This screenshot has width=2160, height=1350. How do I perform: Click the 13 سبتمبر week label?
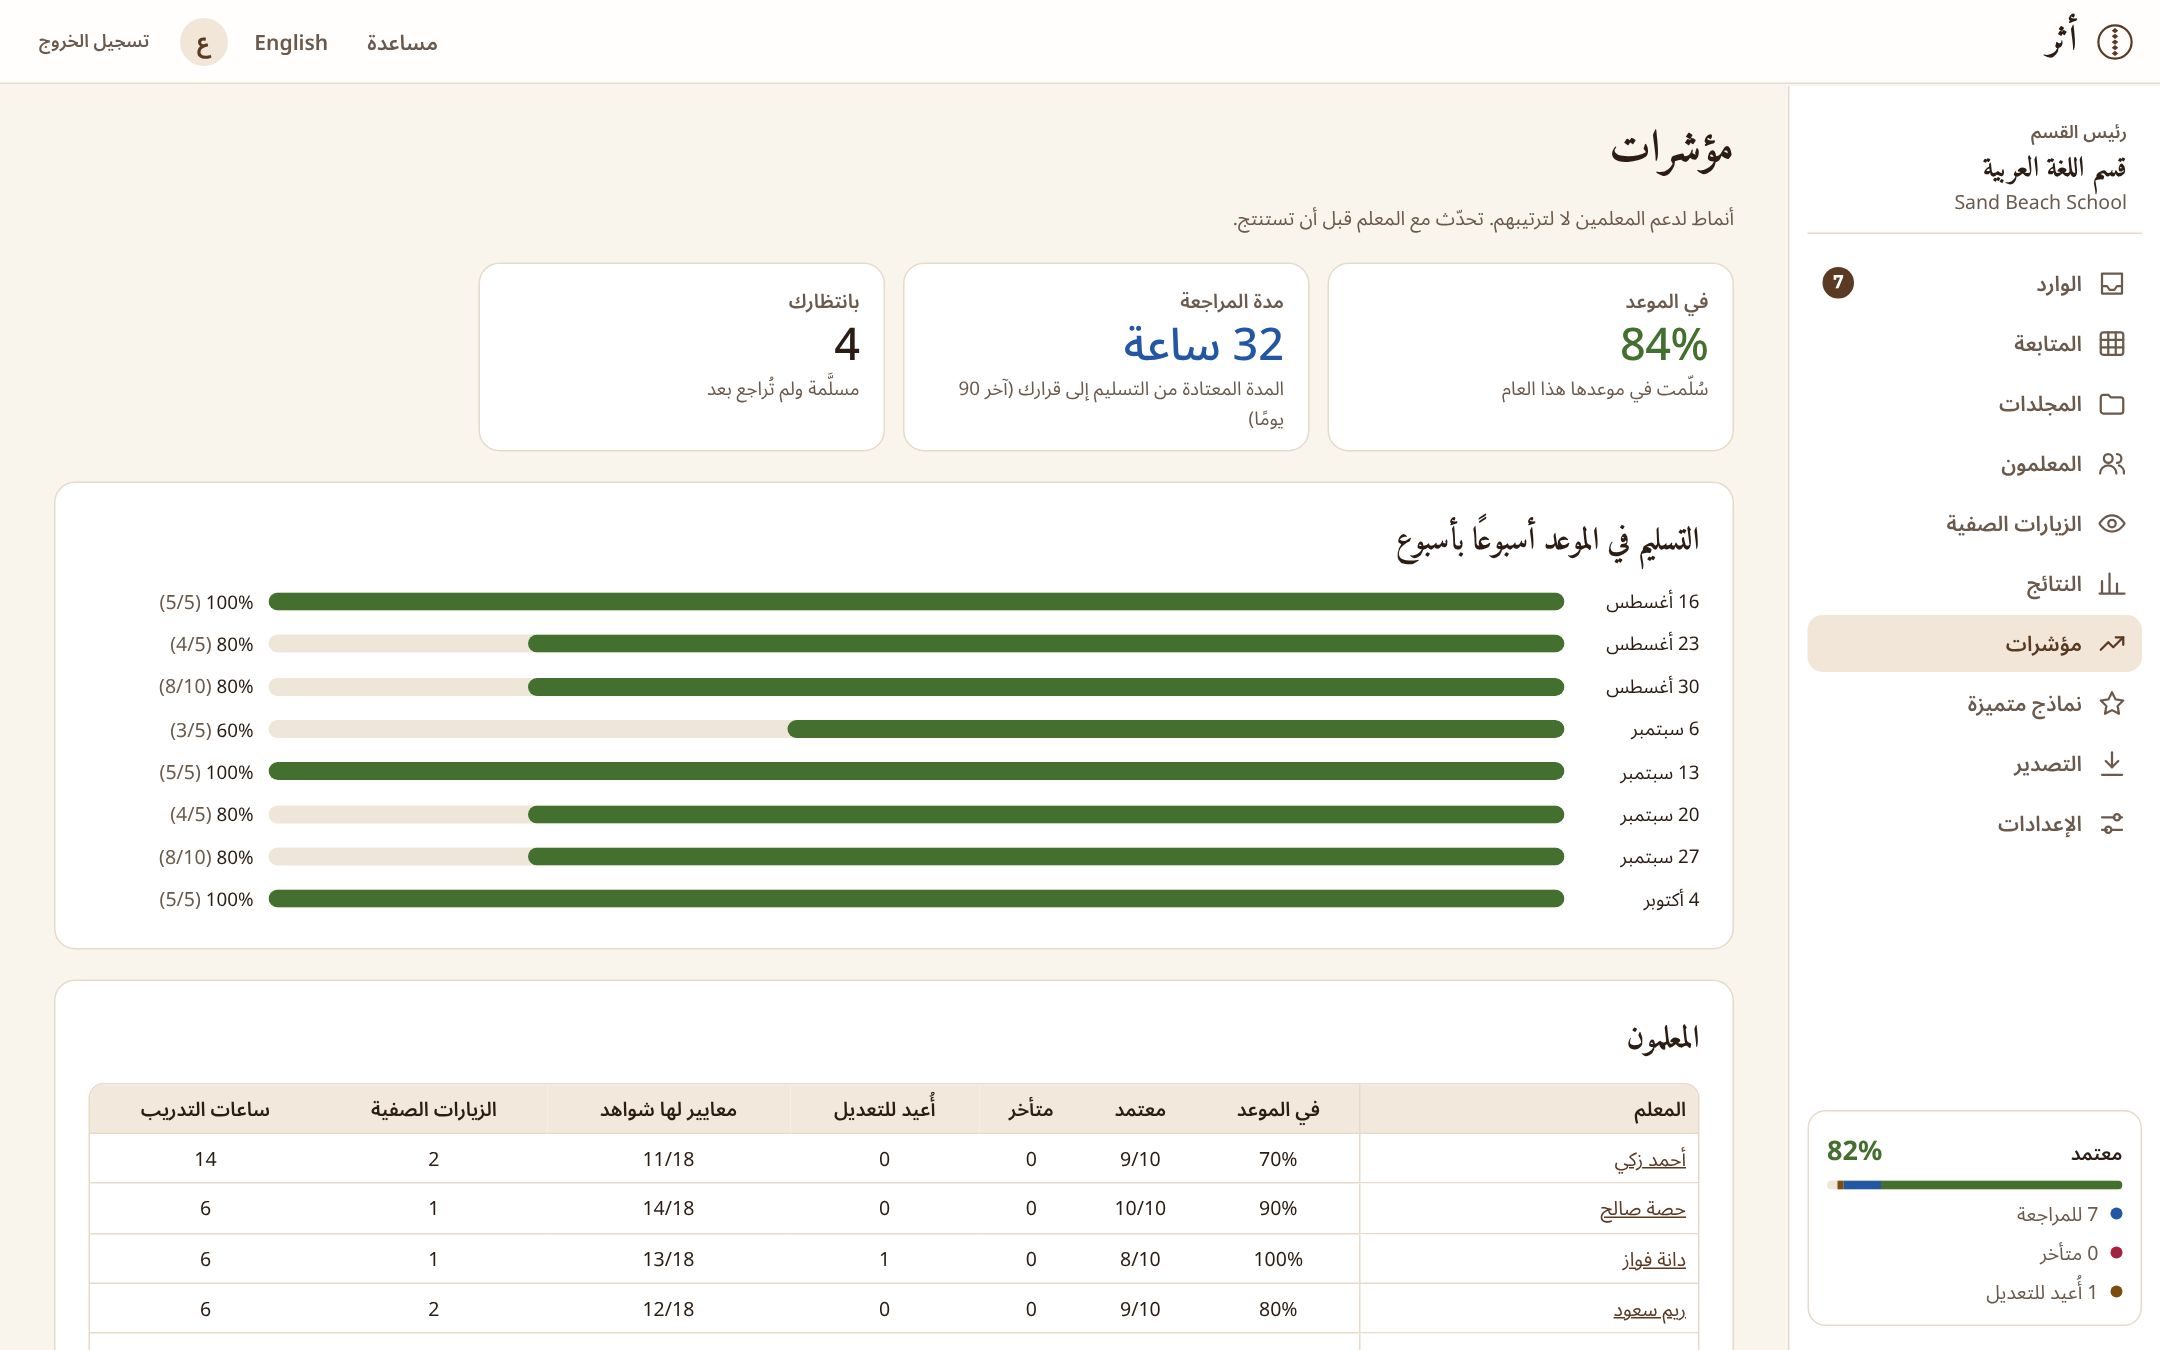pos(1660,772)
